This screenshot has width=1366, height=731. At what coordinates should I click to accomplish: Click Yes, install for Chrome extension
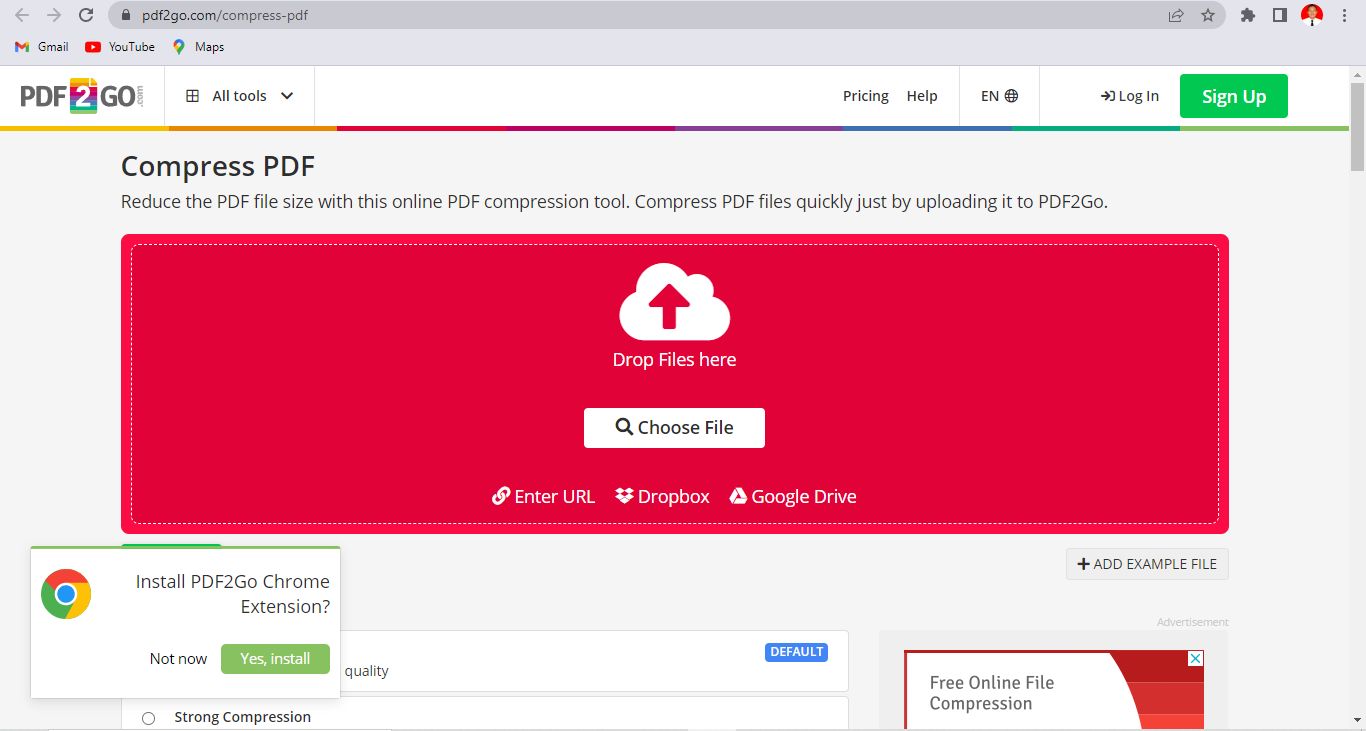tap(275, 658)
